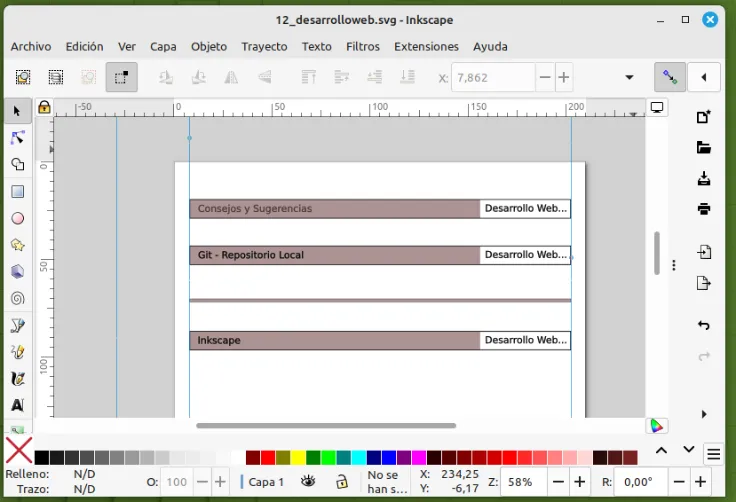Open snapping options popover arrow
The image size is (736, 502).
pos(704,77)
